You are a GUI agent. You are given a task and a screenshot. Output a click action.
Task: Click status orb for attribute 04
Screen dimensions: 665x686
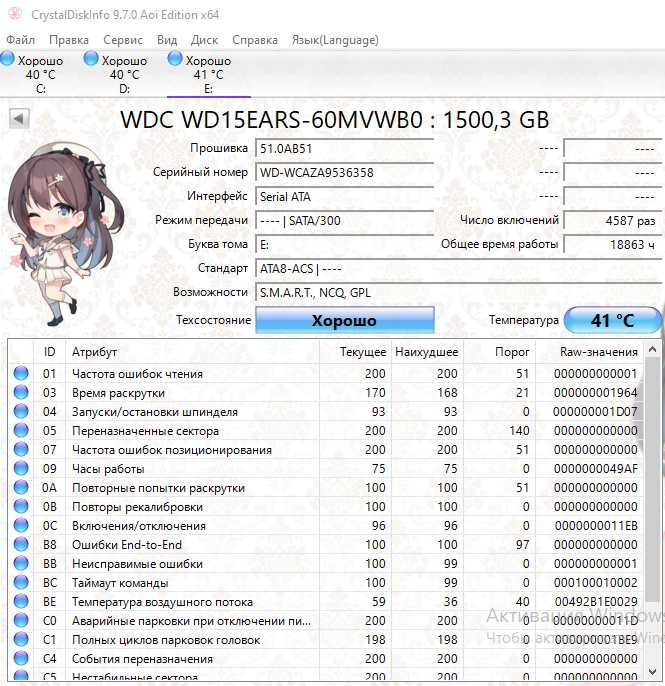click(x=21, y=411)
